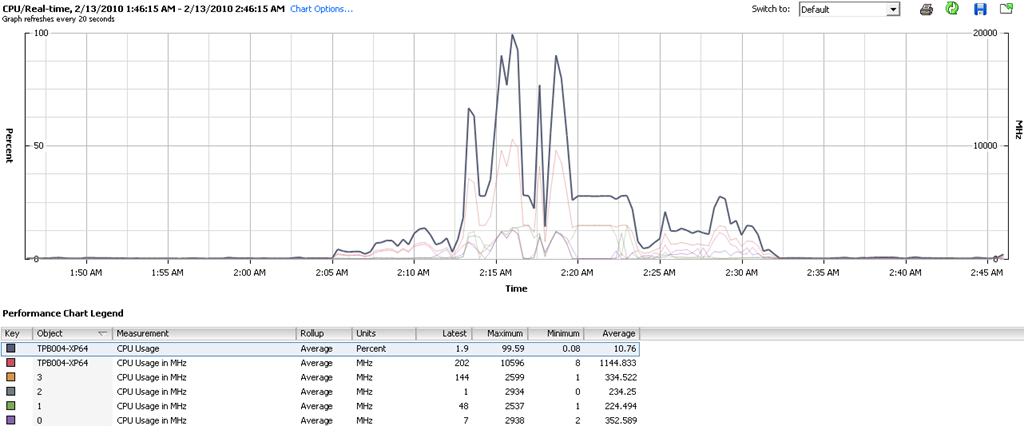The height and width of the screenshot is (426, 1024).
Task: Click the Rollup column header
Action: click(x=323, y=333)
